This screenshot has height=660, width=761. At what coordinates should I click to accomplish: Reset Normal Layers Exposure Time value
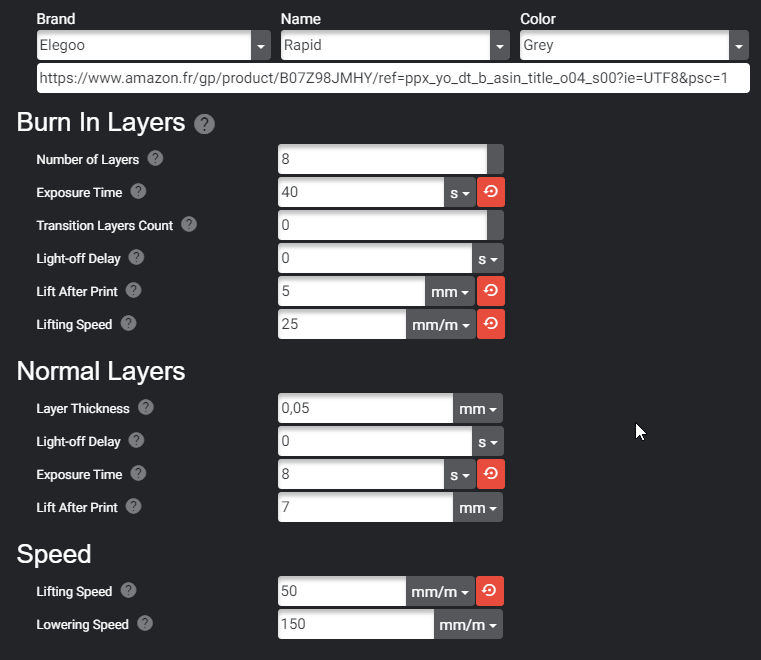point(491,474)
